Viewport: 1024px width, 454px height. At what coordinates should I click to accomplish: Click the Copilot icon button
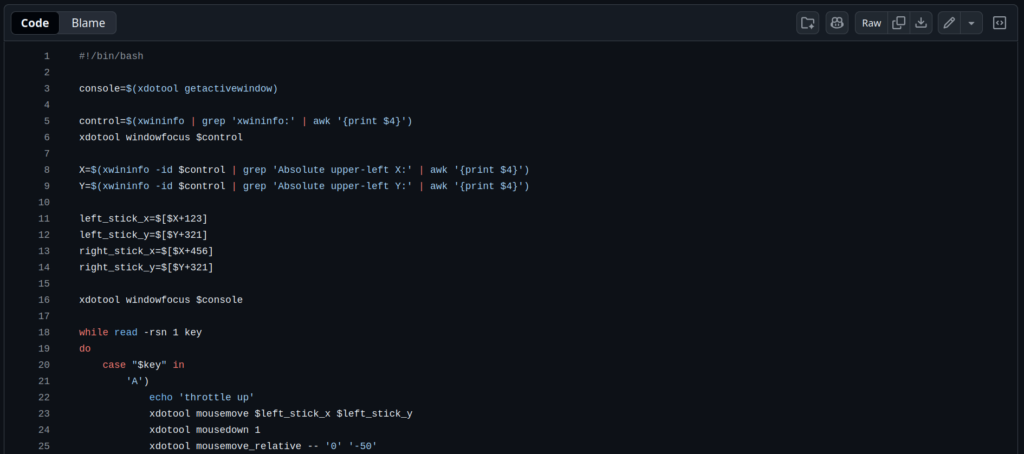pyautogui.click(x=837, y=23)
